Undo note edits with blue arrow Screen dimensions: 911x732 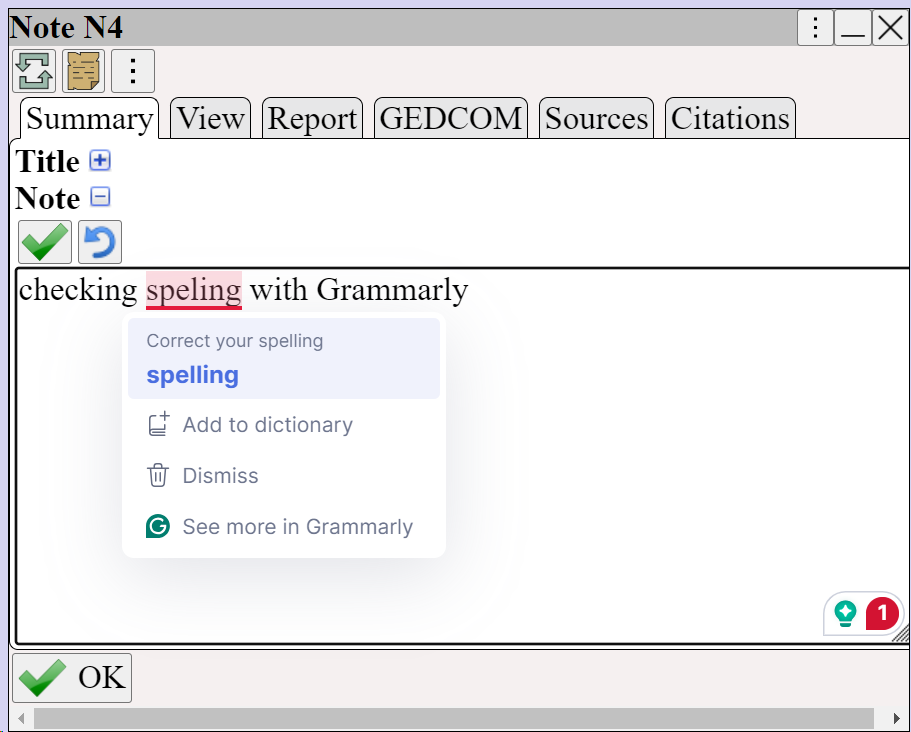point(100,242)
